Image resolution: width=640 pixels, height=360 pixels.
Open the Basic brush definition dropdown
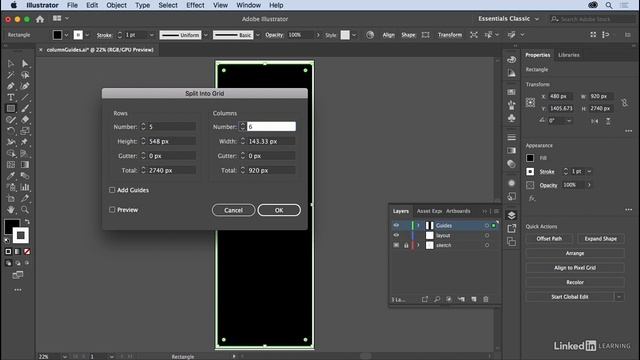click(x=258, y=35)
